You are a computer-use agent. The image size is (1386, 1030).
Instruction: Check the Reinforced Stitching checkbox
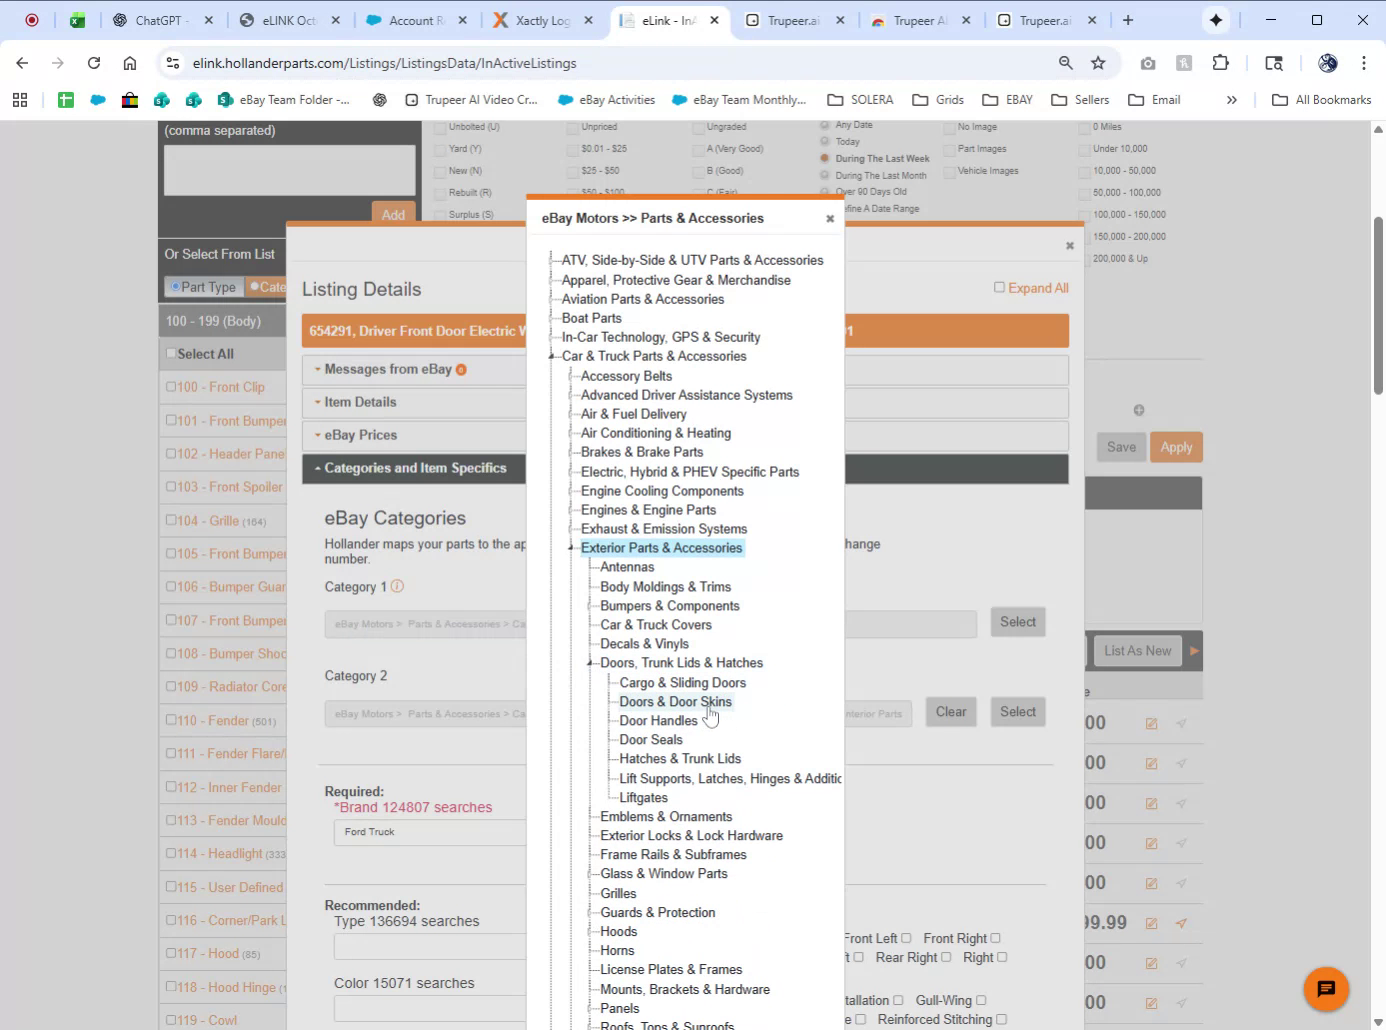(1001, 1019)
